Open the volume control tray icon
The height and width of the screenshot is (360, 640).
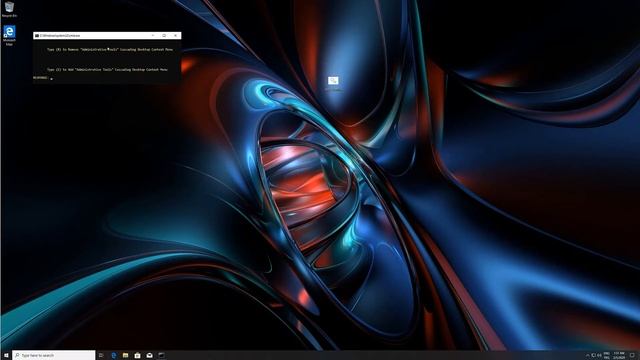(x=599, y=356)
